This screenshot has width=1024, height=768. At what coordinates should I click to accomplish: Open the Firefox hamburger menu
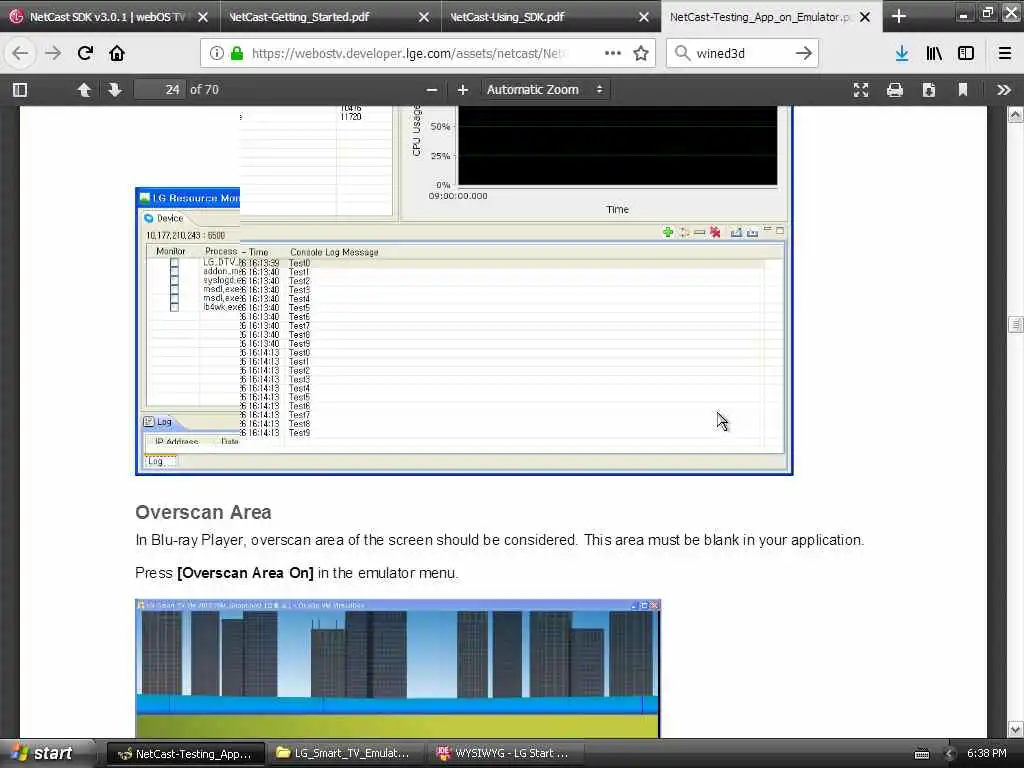point(1005,54)
